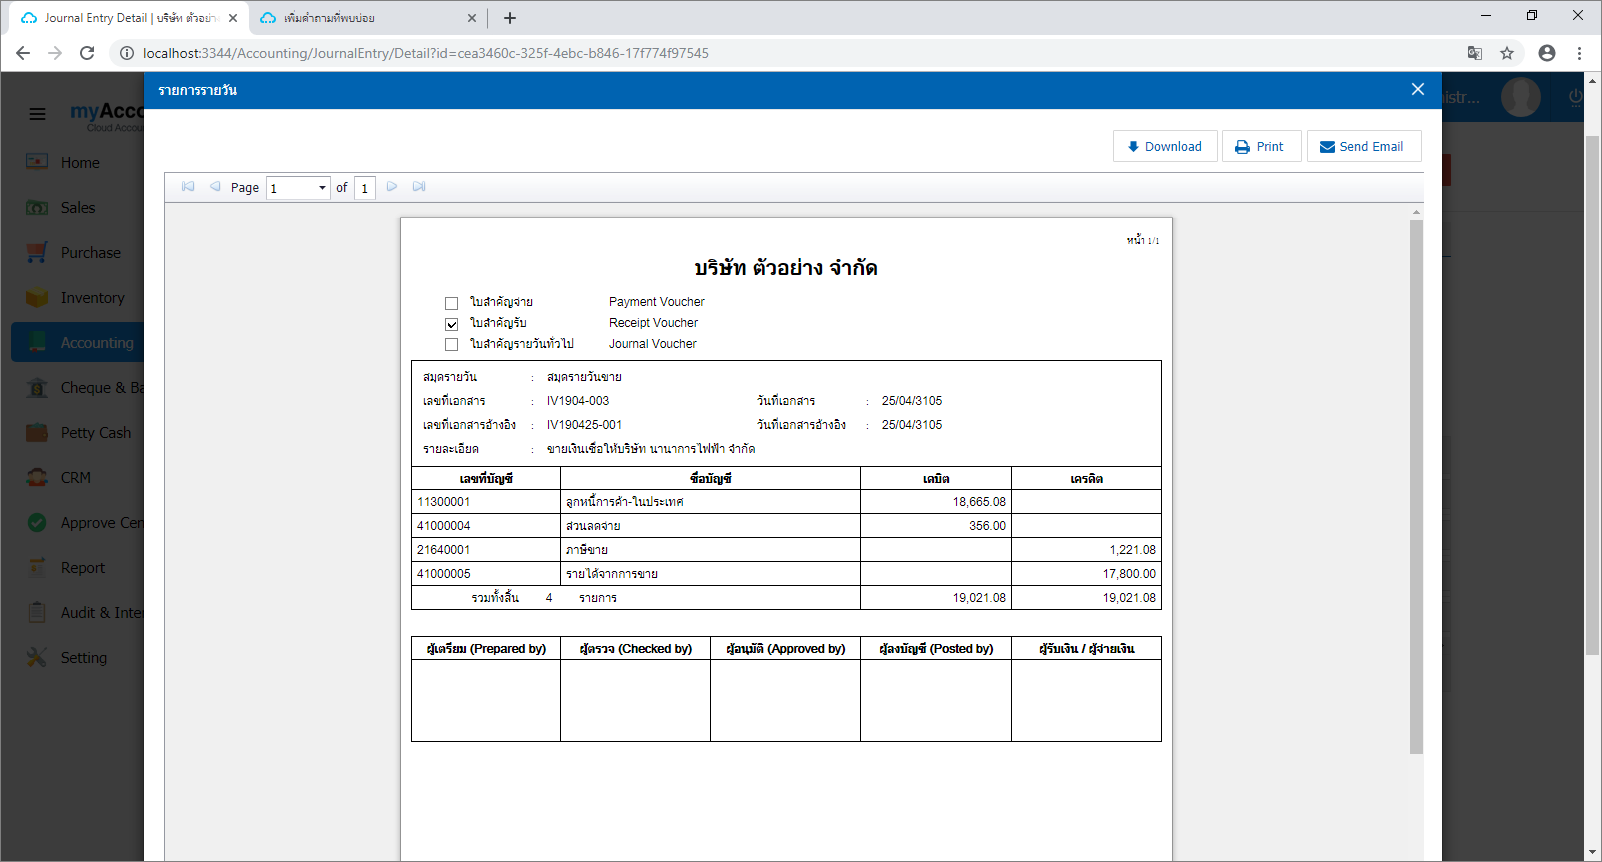Screen dimensions: 1602x862
Task: Tick the Journal Voucher checkbox
Action: [x=451, y=345]
